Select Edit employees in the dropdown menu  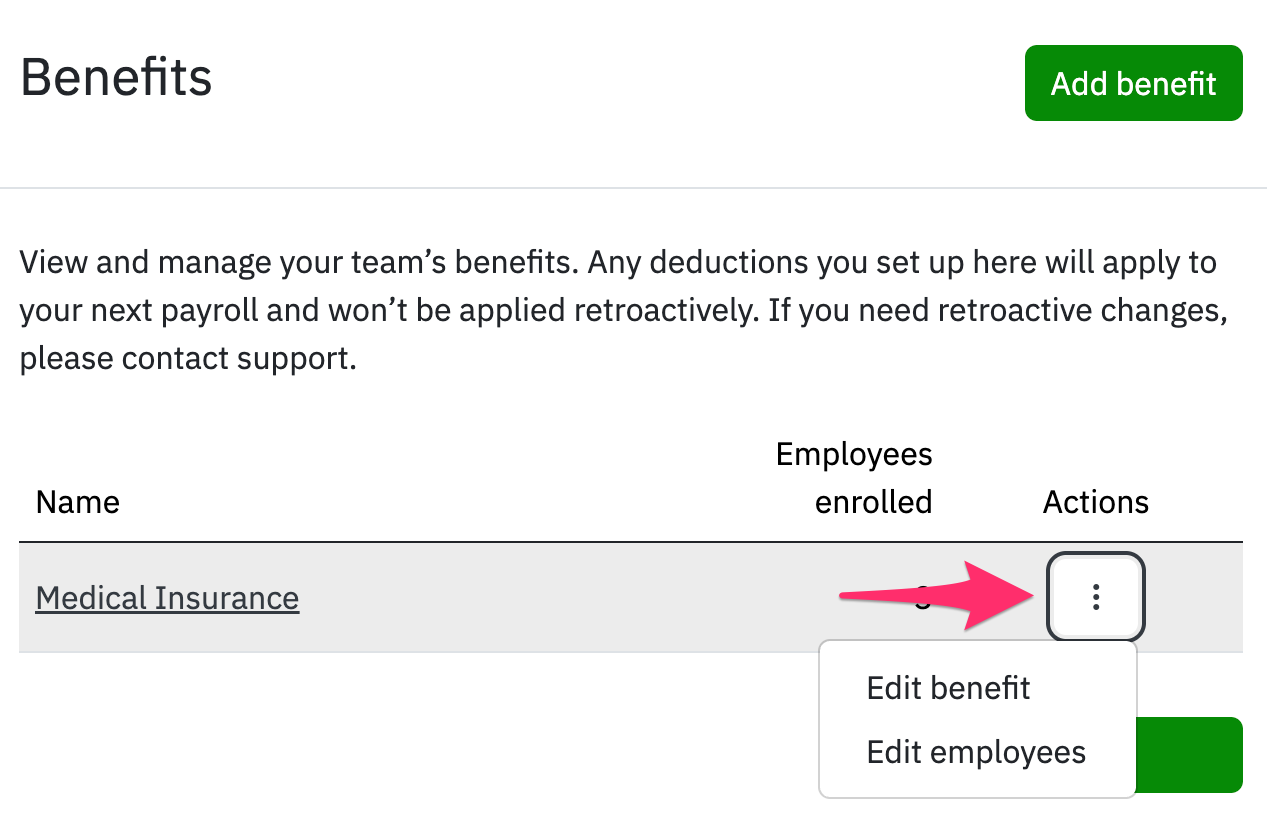tap(977, 752)
